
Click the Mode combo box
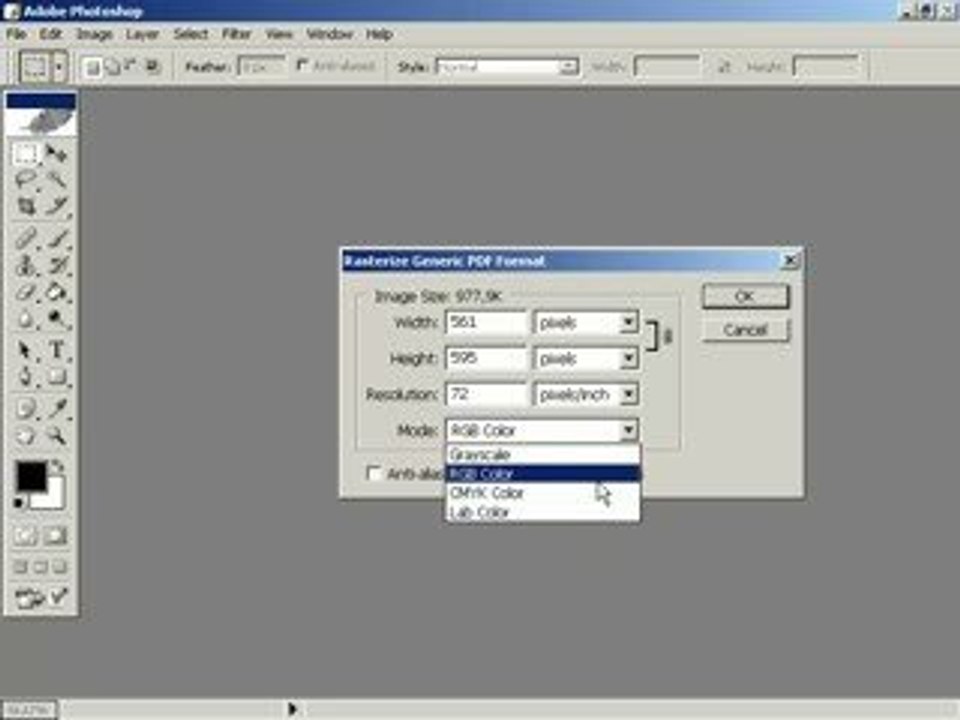click(x=542, y=430)
